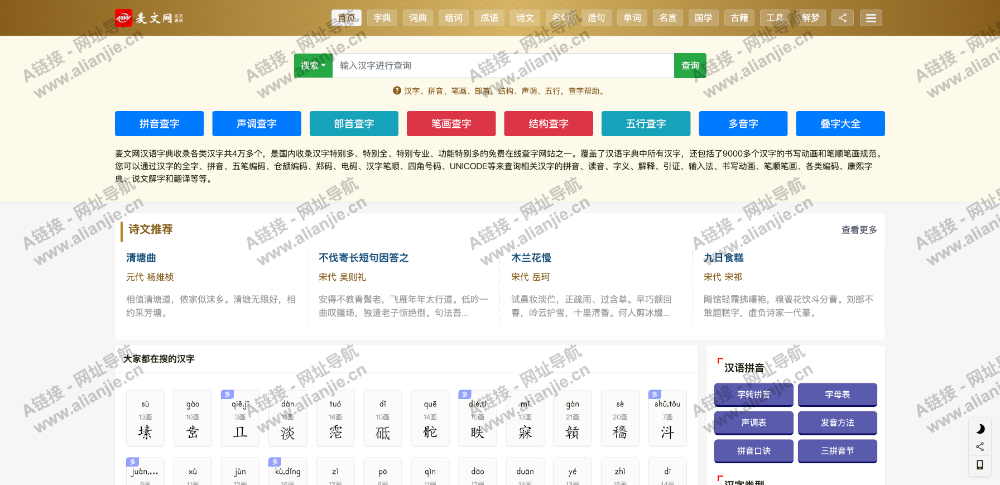Screen dimensions: 1000x485
Task: Open the quē character card
Action: (x=430, y=418)
